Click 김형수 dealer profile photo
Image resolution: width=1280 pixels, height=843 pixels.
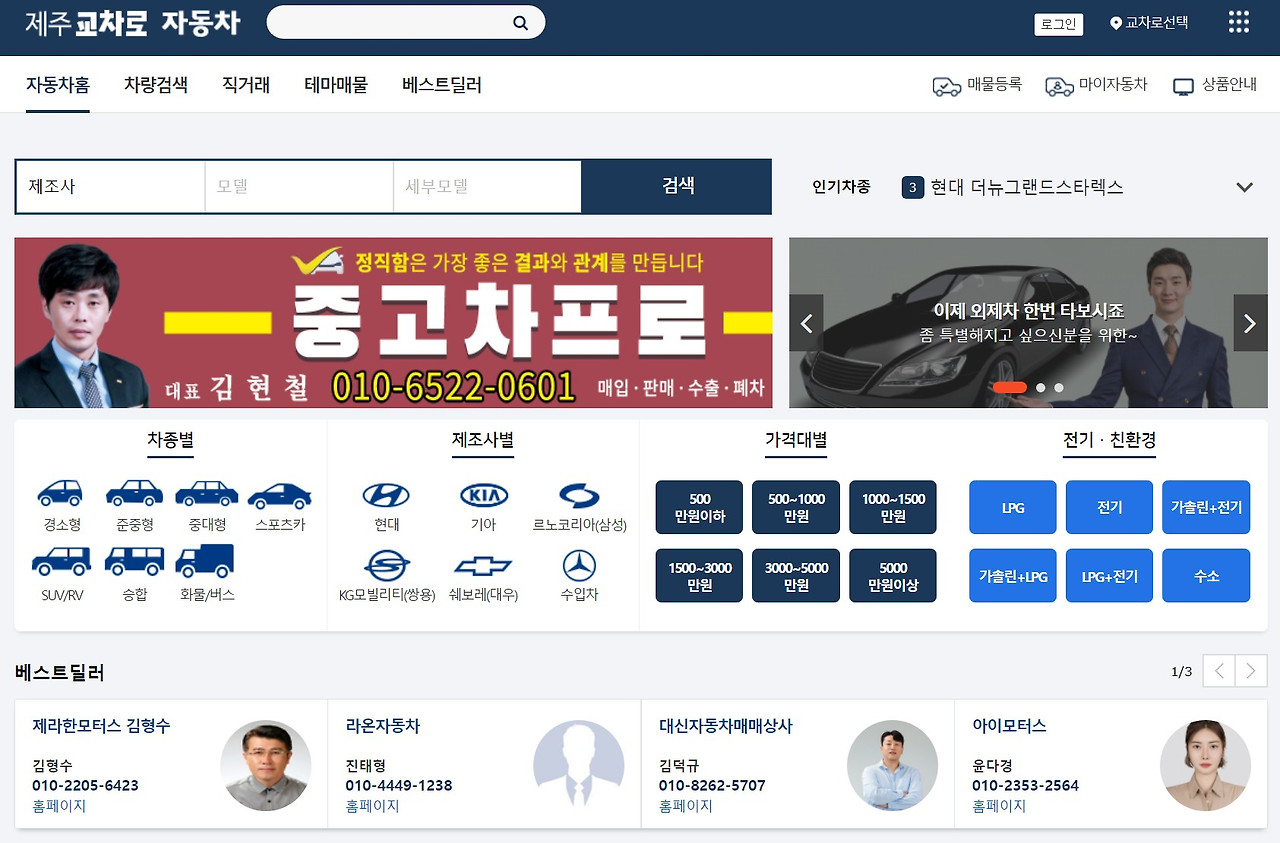coord(266,765)
